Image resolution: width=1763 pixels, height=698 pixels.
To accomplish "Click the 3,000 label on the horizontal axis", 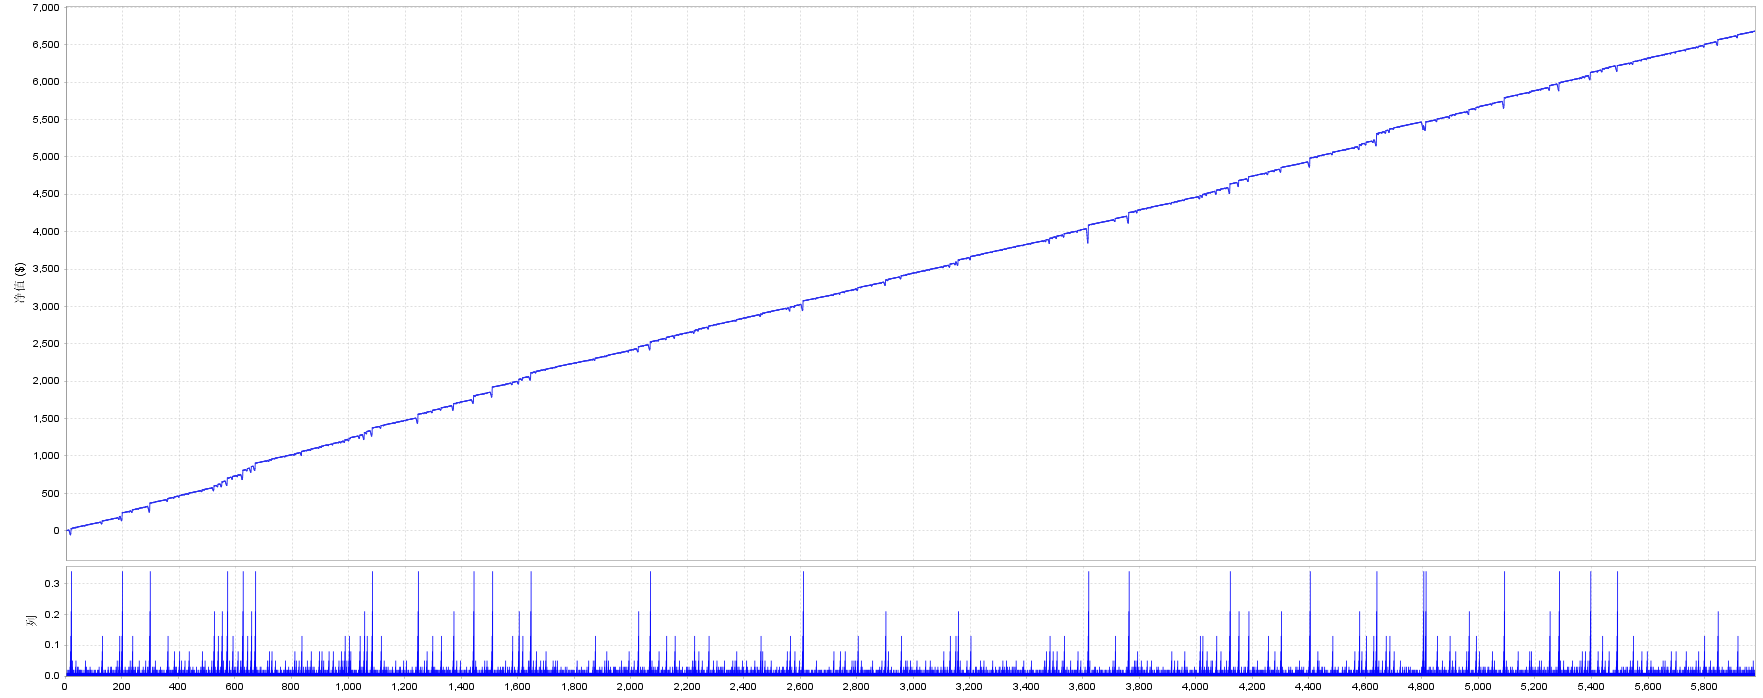I will [x=913, y=687].
